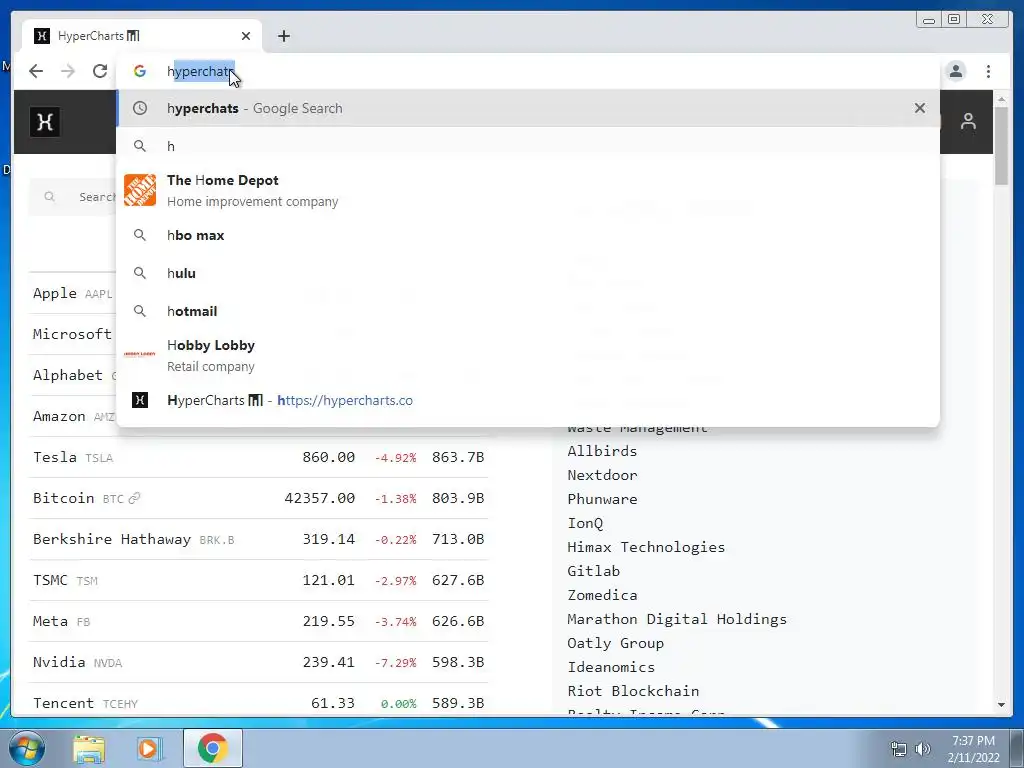Click Bitcoin's 42357.00 price value
The image size is (1024, 768).
320,498
